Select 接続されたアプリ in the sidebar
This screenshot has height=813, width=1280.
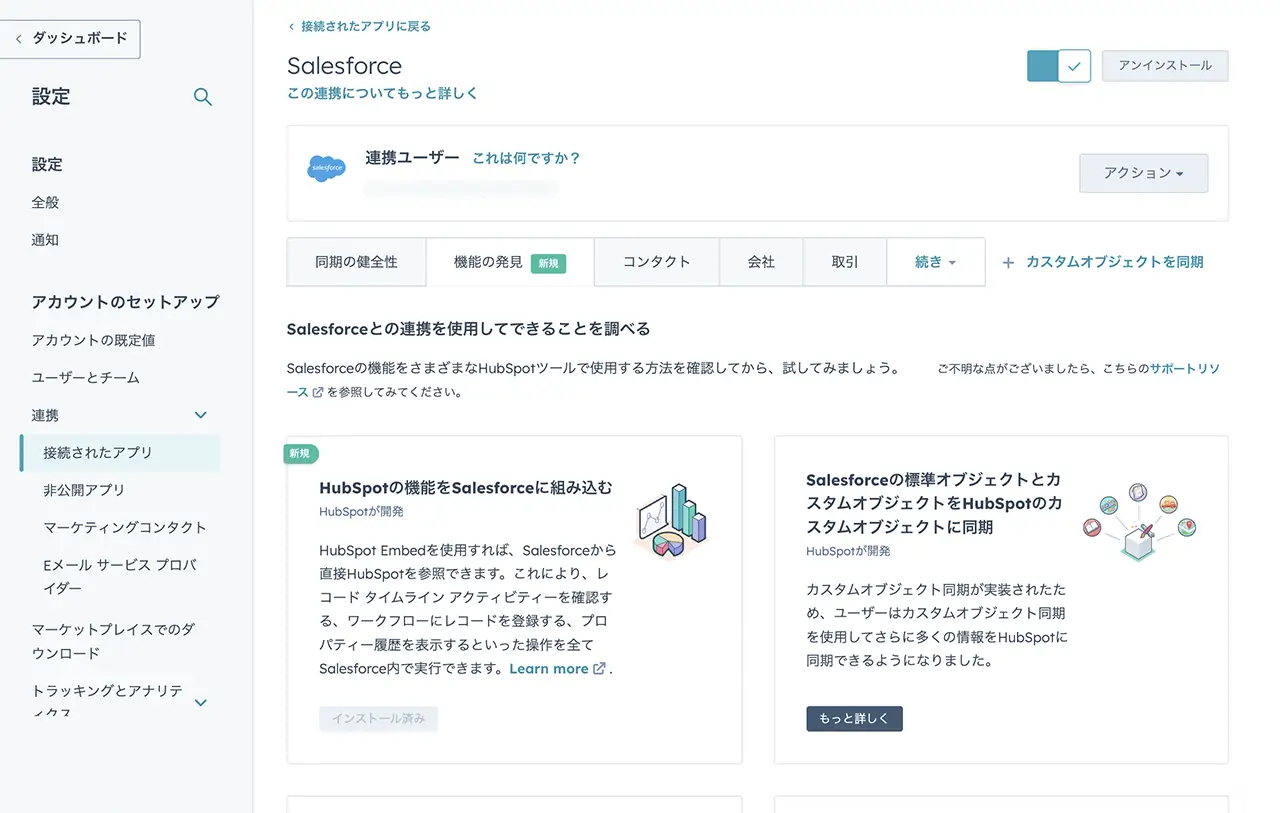point(120,453)
